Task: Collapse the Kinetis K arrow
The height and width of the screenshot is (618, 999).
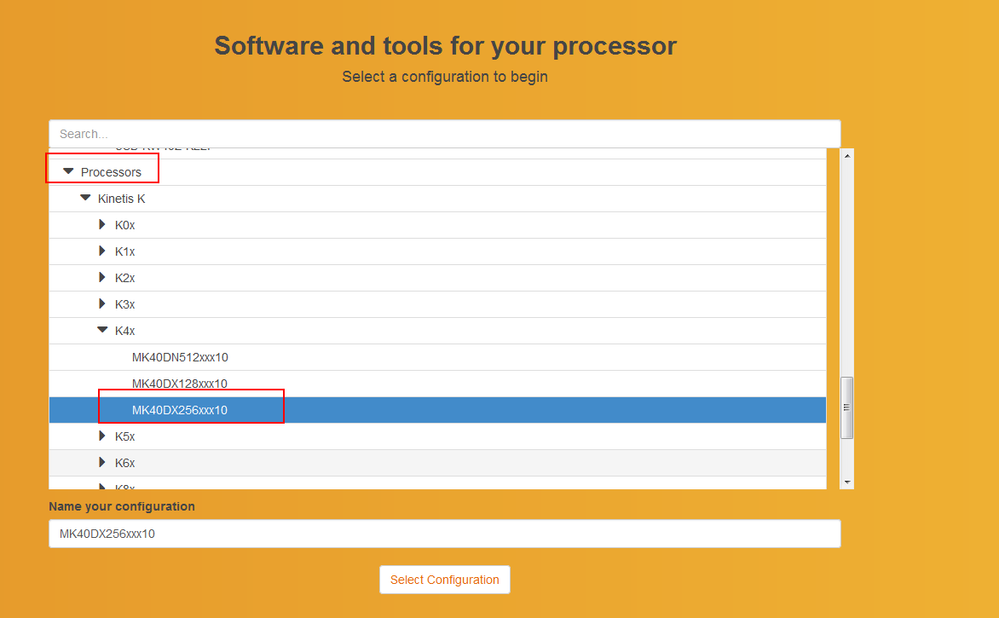Action: (x=85, y=198)
